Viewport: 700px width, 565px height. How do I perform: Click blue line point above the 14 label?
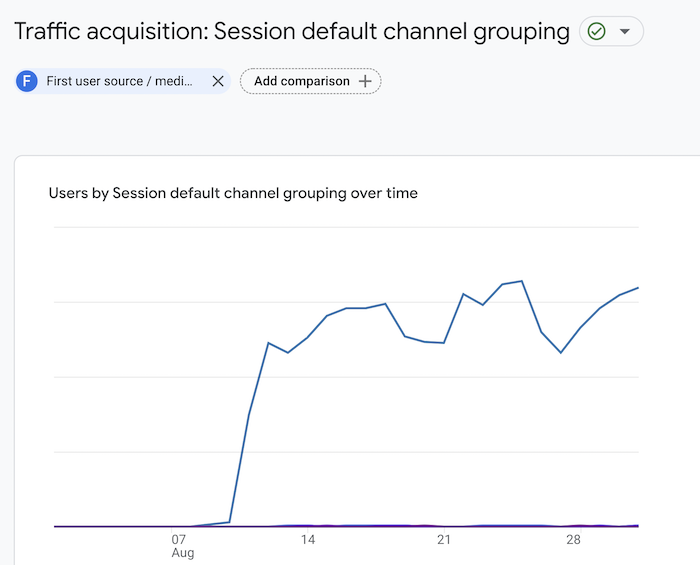tap(308, 337)
